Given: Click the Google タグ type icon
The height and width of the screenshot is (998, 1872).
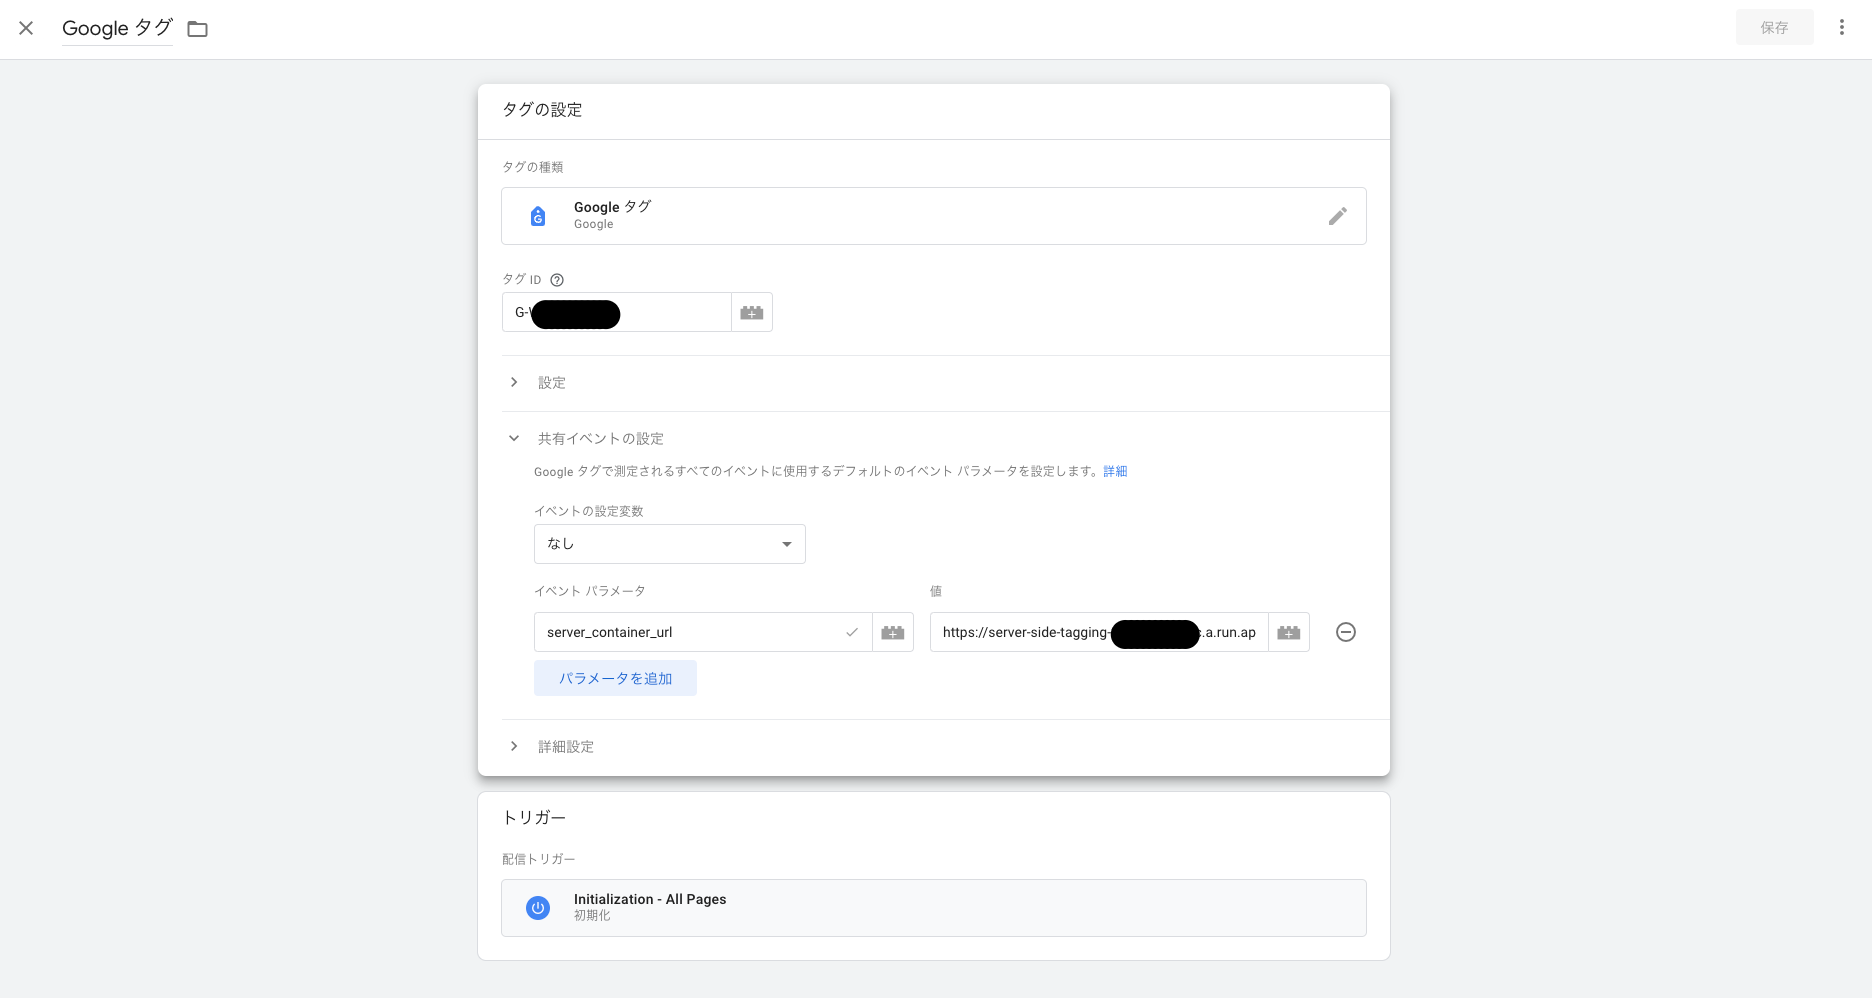Looking at the screenshot, I should [x=538, y=216].
